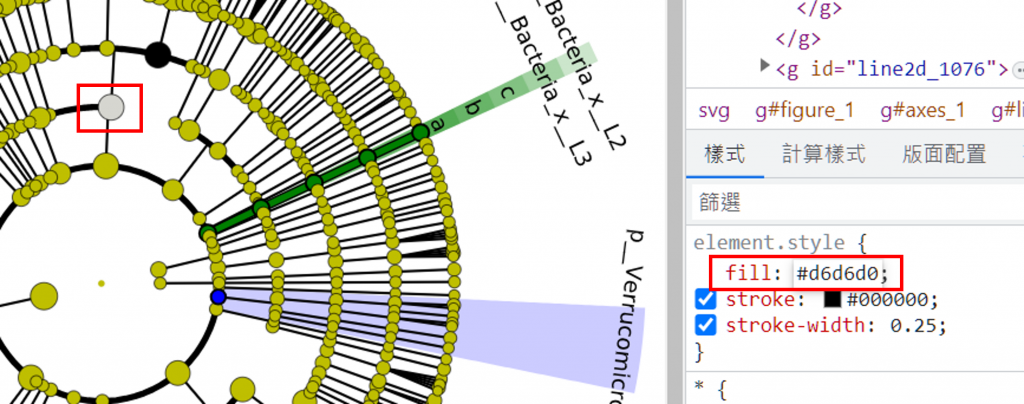
Task: Click the tiny yellow center dot
Action: point(101,283)
